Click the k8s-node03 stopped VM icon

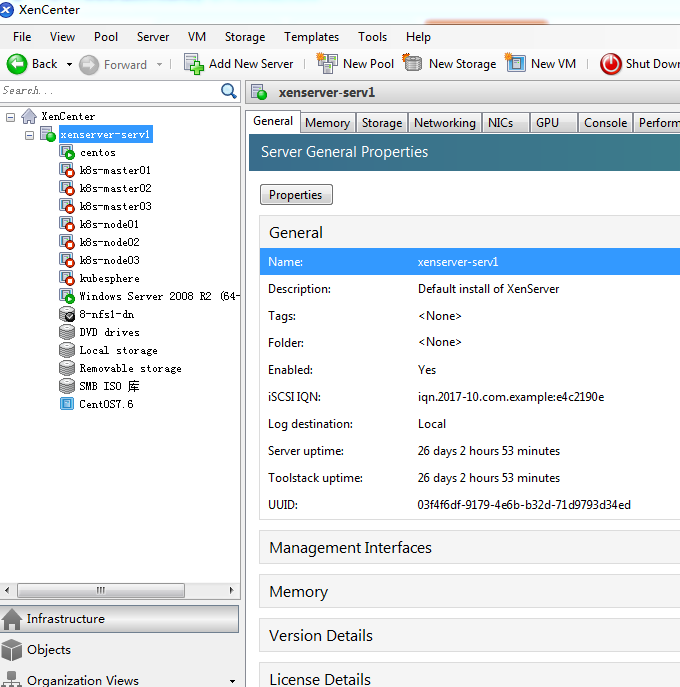(x=67, y=260)
